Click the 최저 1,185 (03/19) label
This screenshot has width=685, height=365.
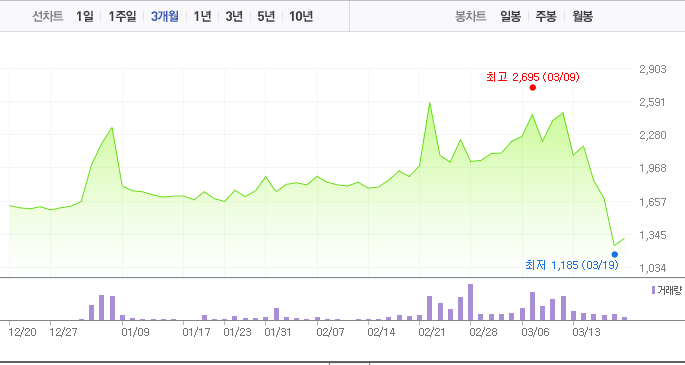[x=571, y=265]
